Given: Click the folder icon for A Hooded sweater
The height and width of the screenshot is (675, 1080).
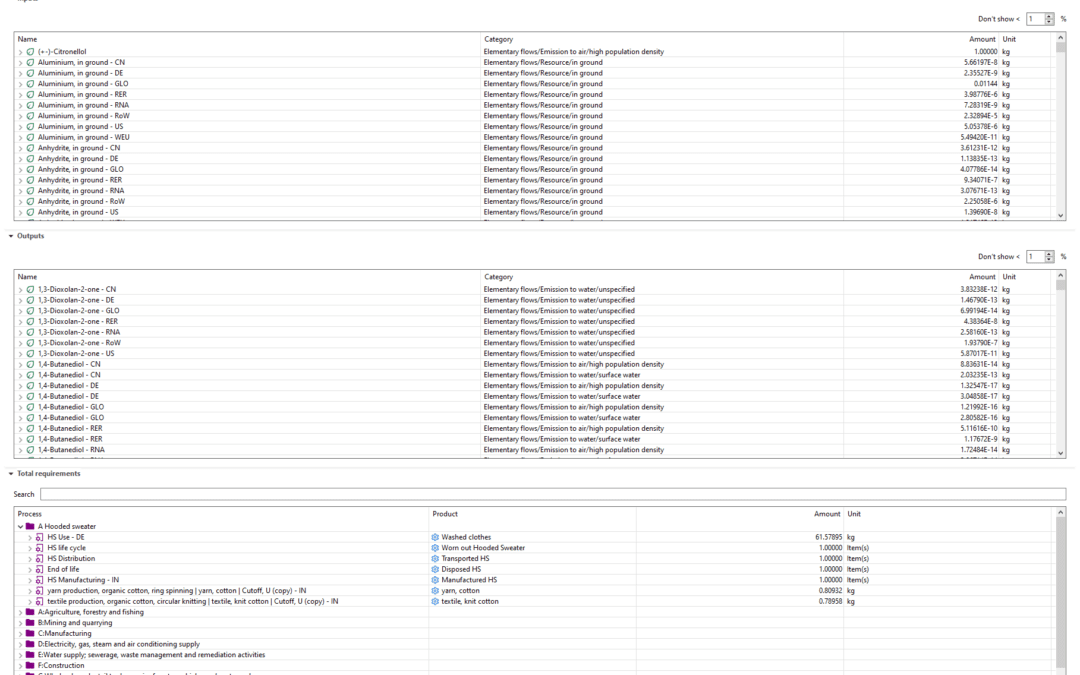Looking at the screenshot, I should click(30, 527).
